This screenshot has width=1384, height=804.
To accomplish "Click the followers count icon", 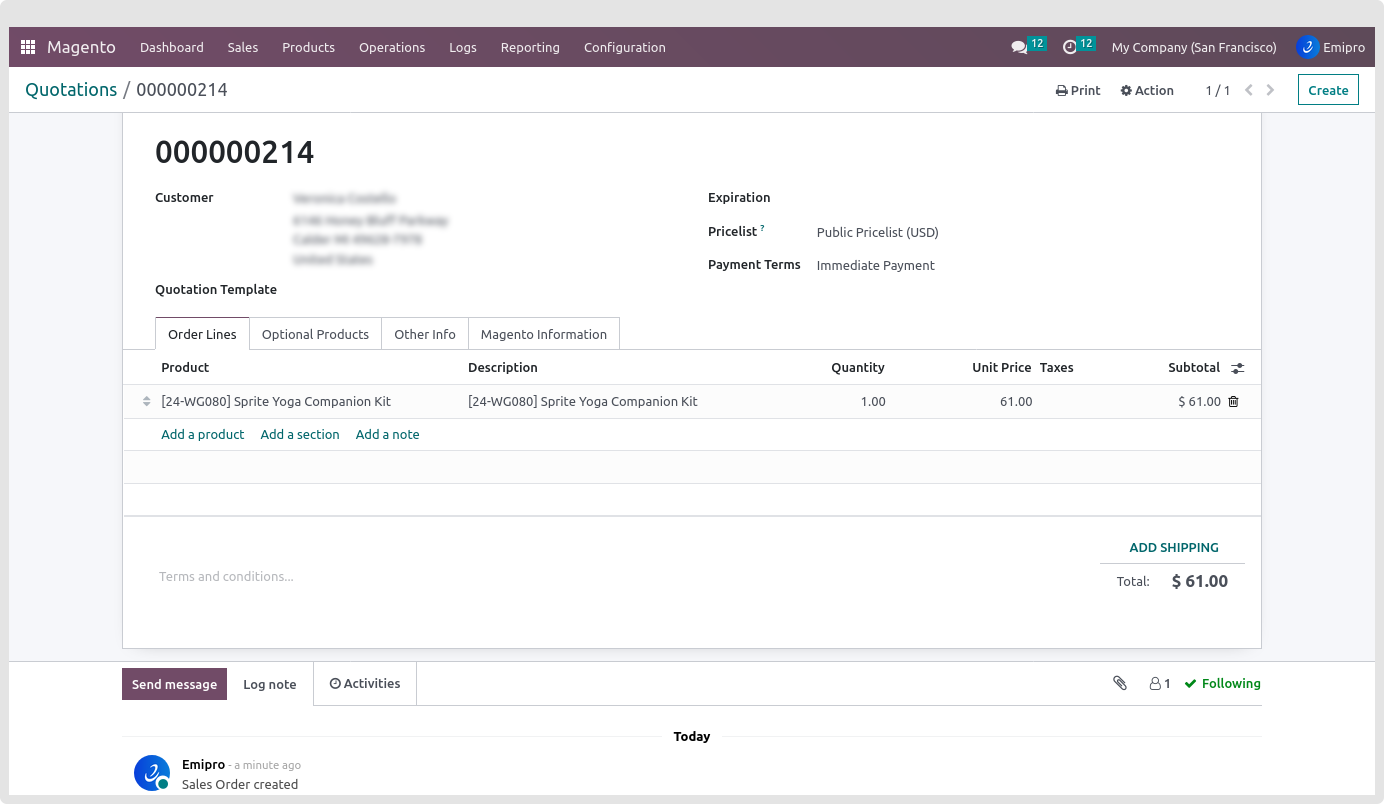I will click(x=1159, y=684).
